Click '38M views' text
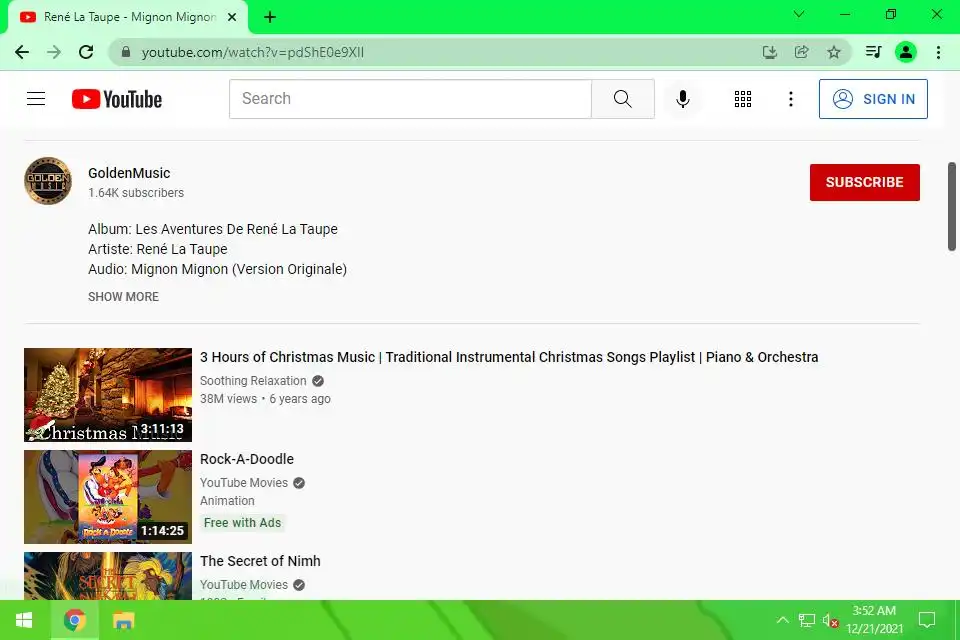 228,399
